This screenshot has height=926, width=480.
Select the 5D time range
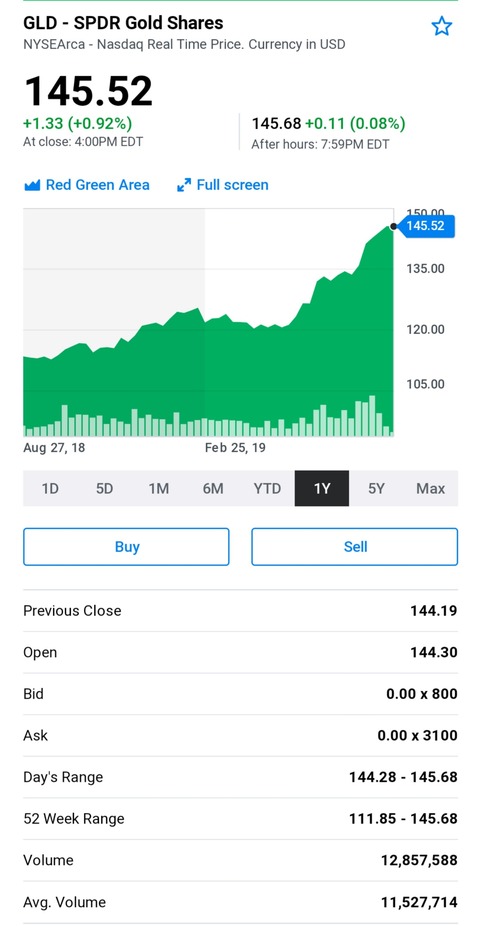point(105,488)
